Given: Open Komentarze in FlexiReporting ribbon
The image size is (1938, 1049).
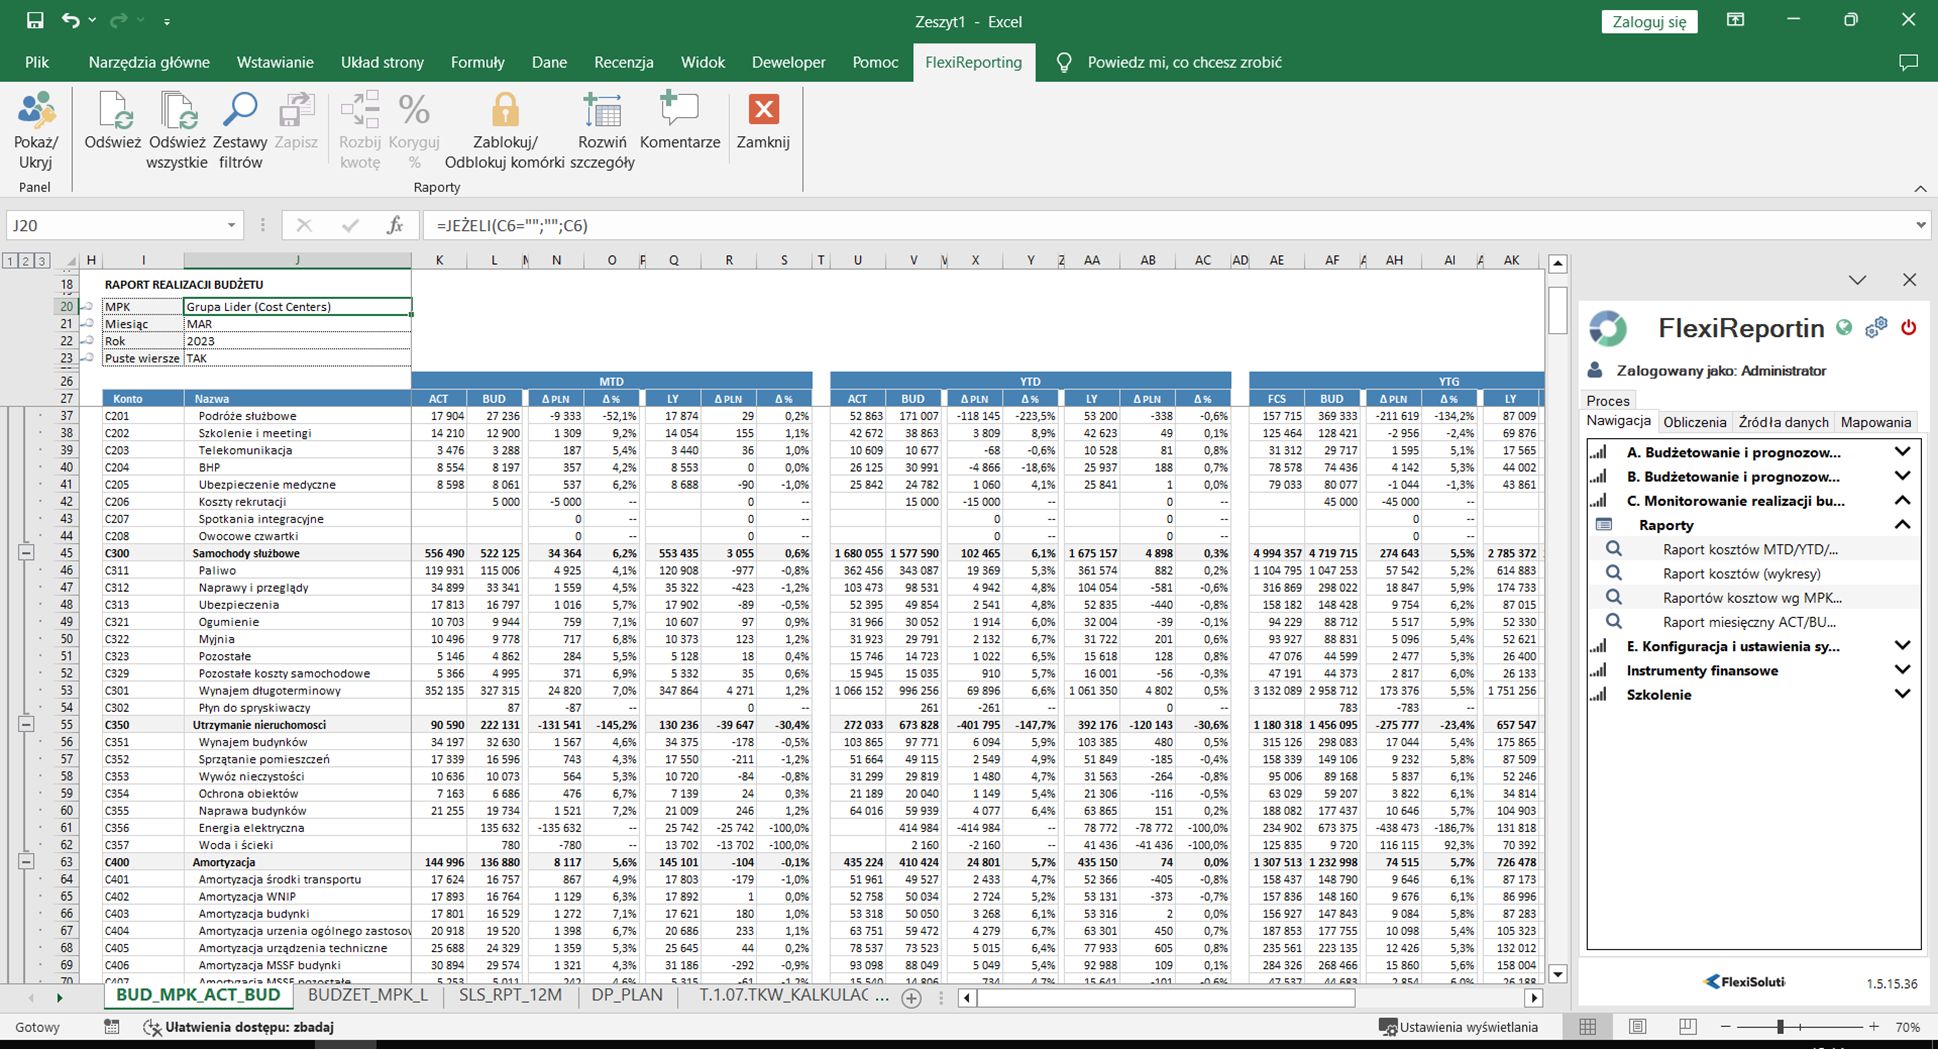Looking at the screenshot, I should [x=679, y=112].
